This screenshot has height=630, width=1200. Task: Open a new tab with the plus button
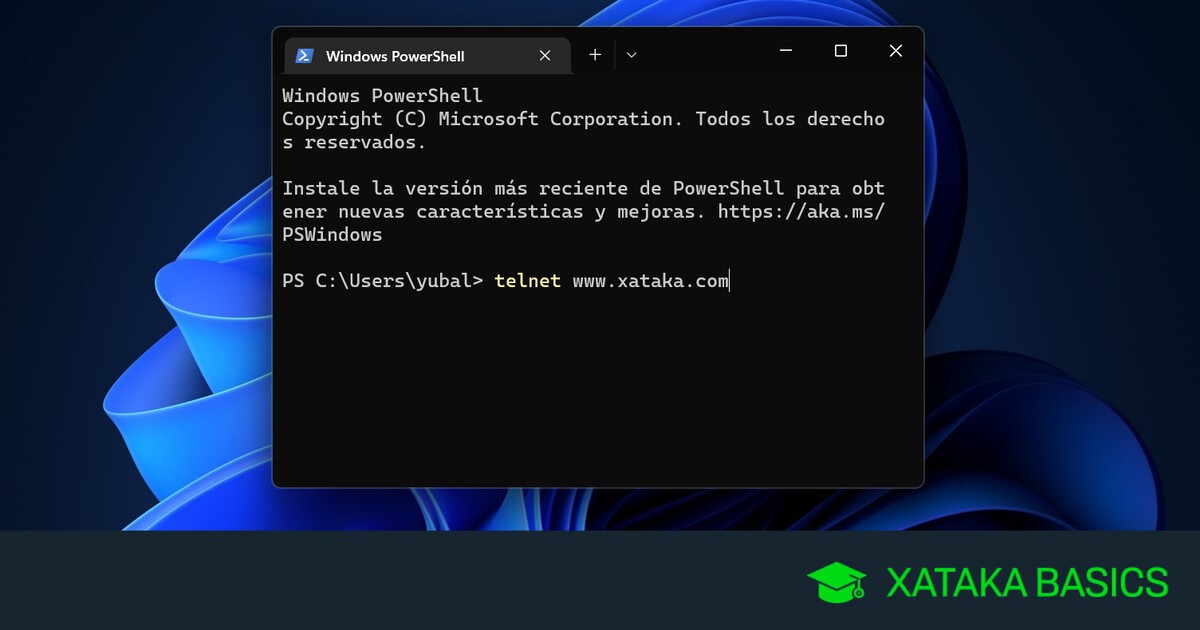click(x=595, y=55)
